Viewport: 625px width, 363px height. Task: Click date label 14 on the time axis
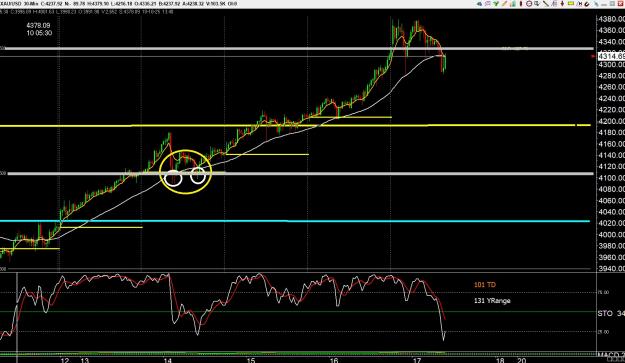168,360
